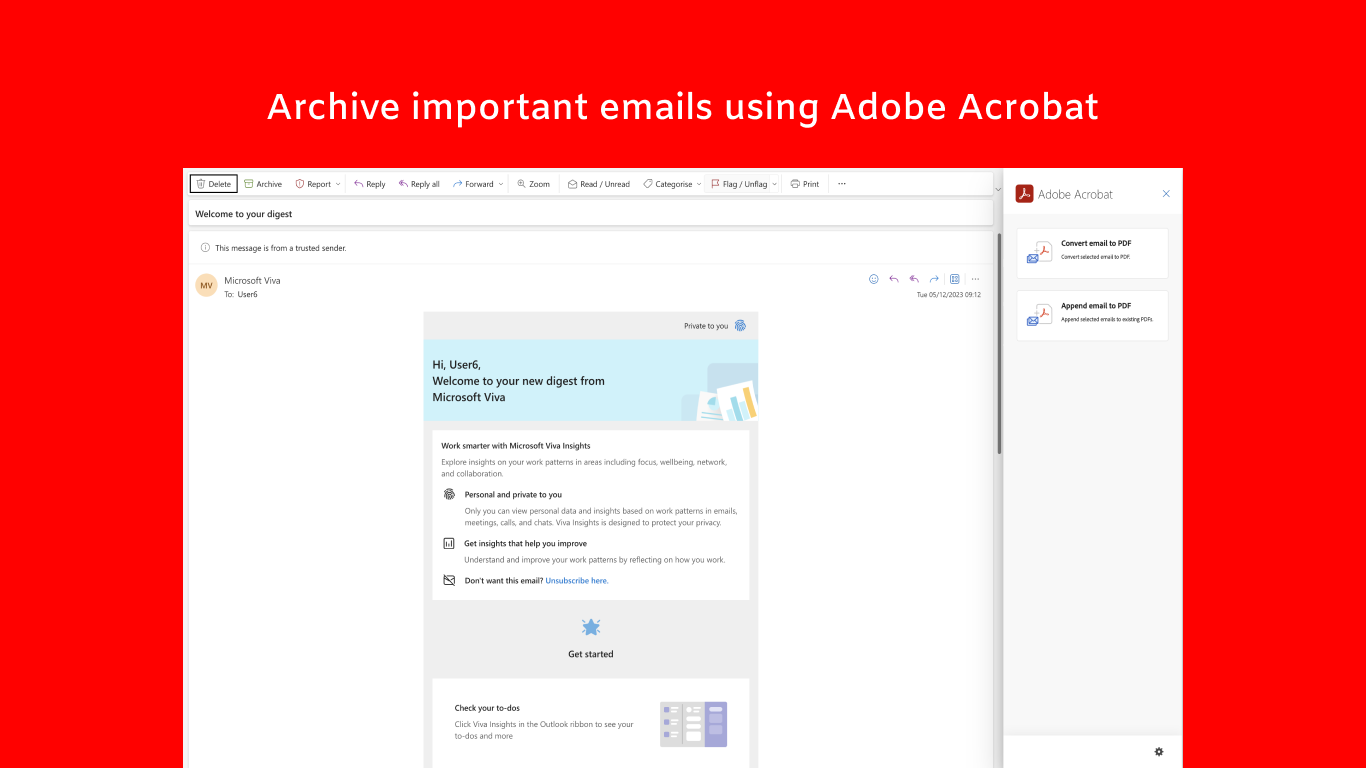Open the Flag / Unflag dropdown arrow
This screenshot has width=1366, height=768.
pyautogui.click(x=774, y=184)
